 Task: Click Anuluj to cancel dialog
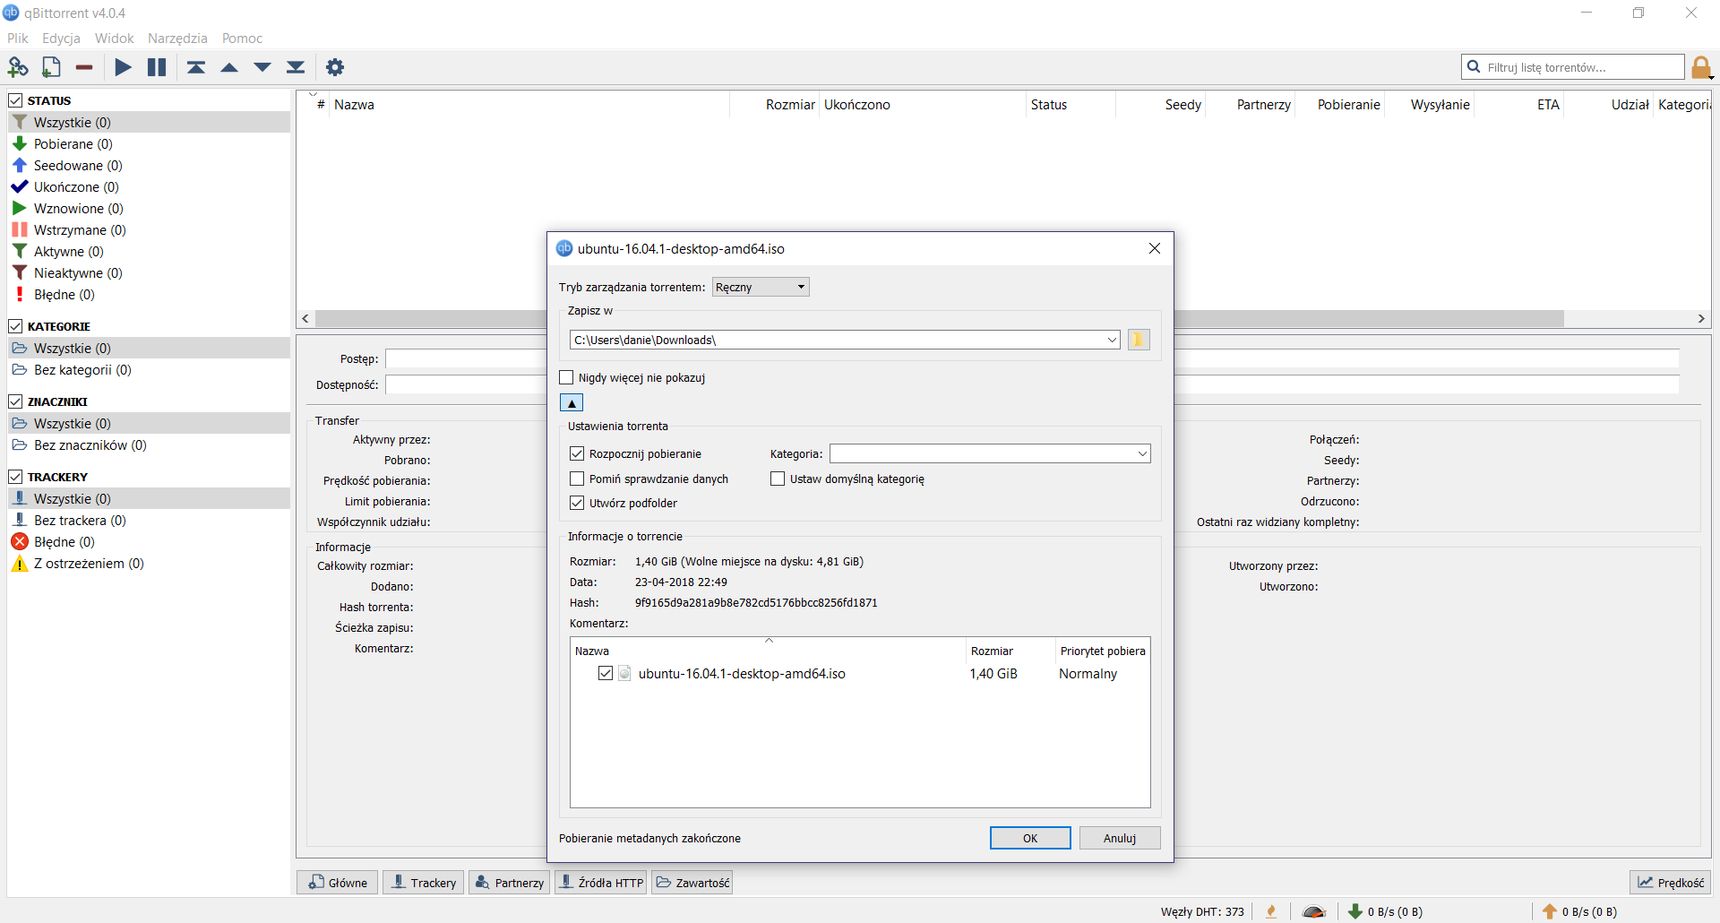click(x=1119, y=838)
